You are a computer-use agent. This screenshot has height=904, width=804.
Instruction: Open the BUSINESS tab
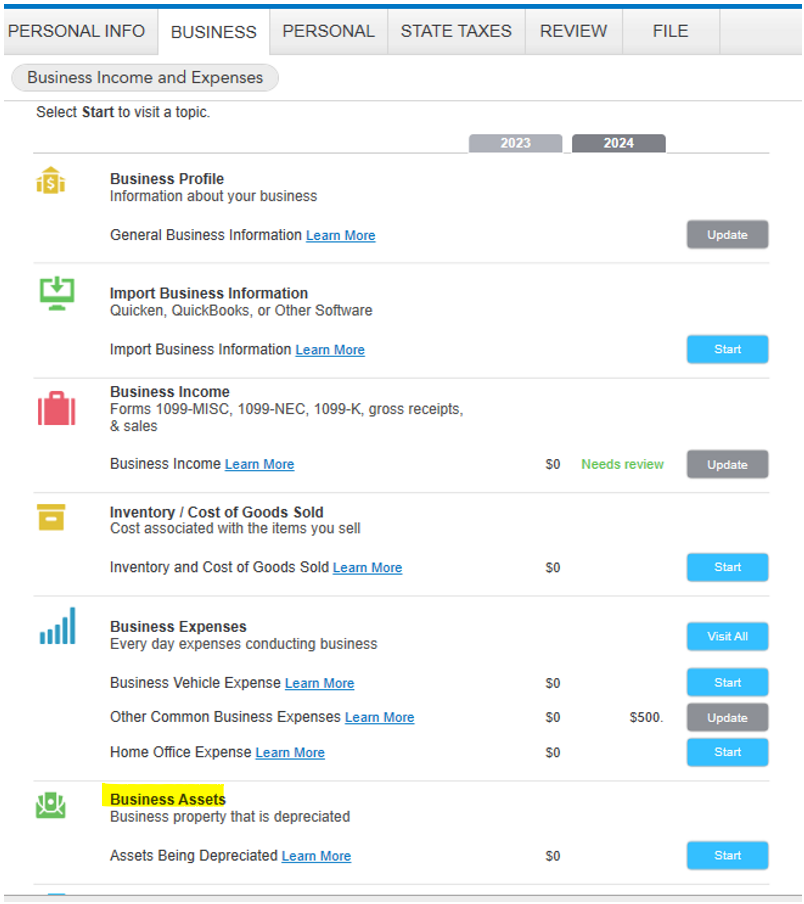pyautogui.click(x=213, y=31)
